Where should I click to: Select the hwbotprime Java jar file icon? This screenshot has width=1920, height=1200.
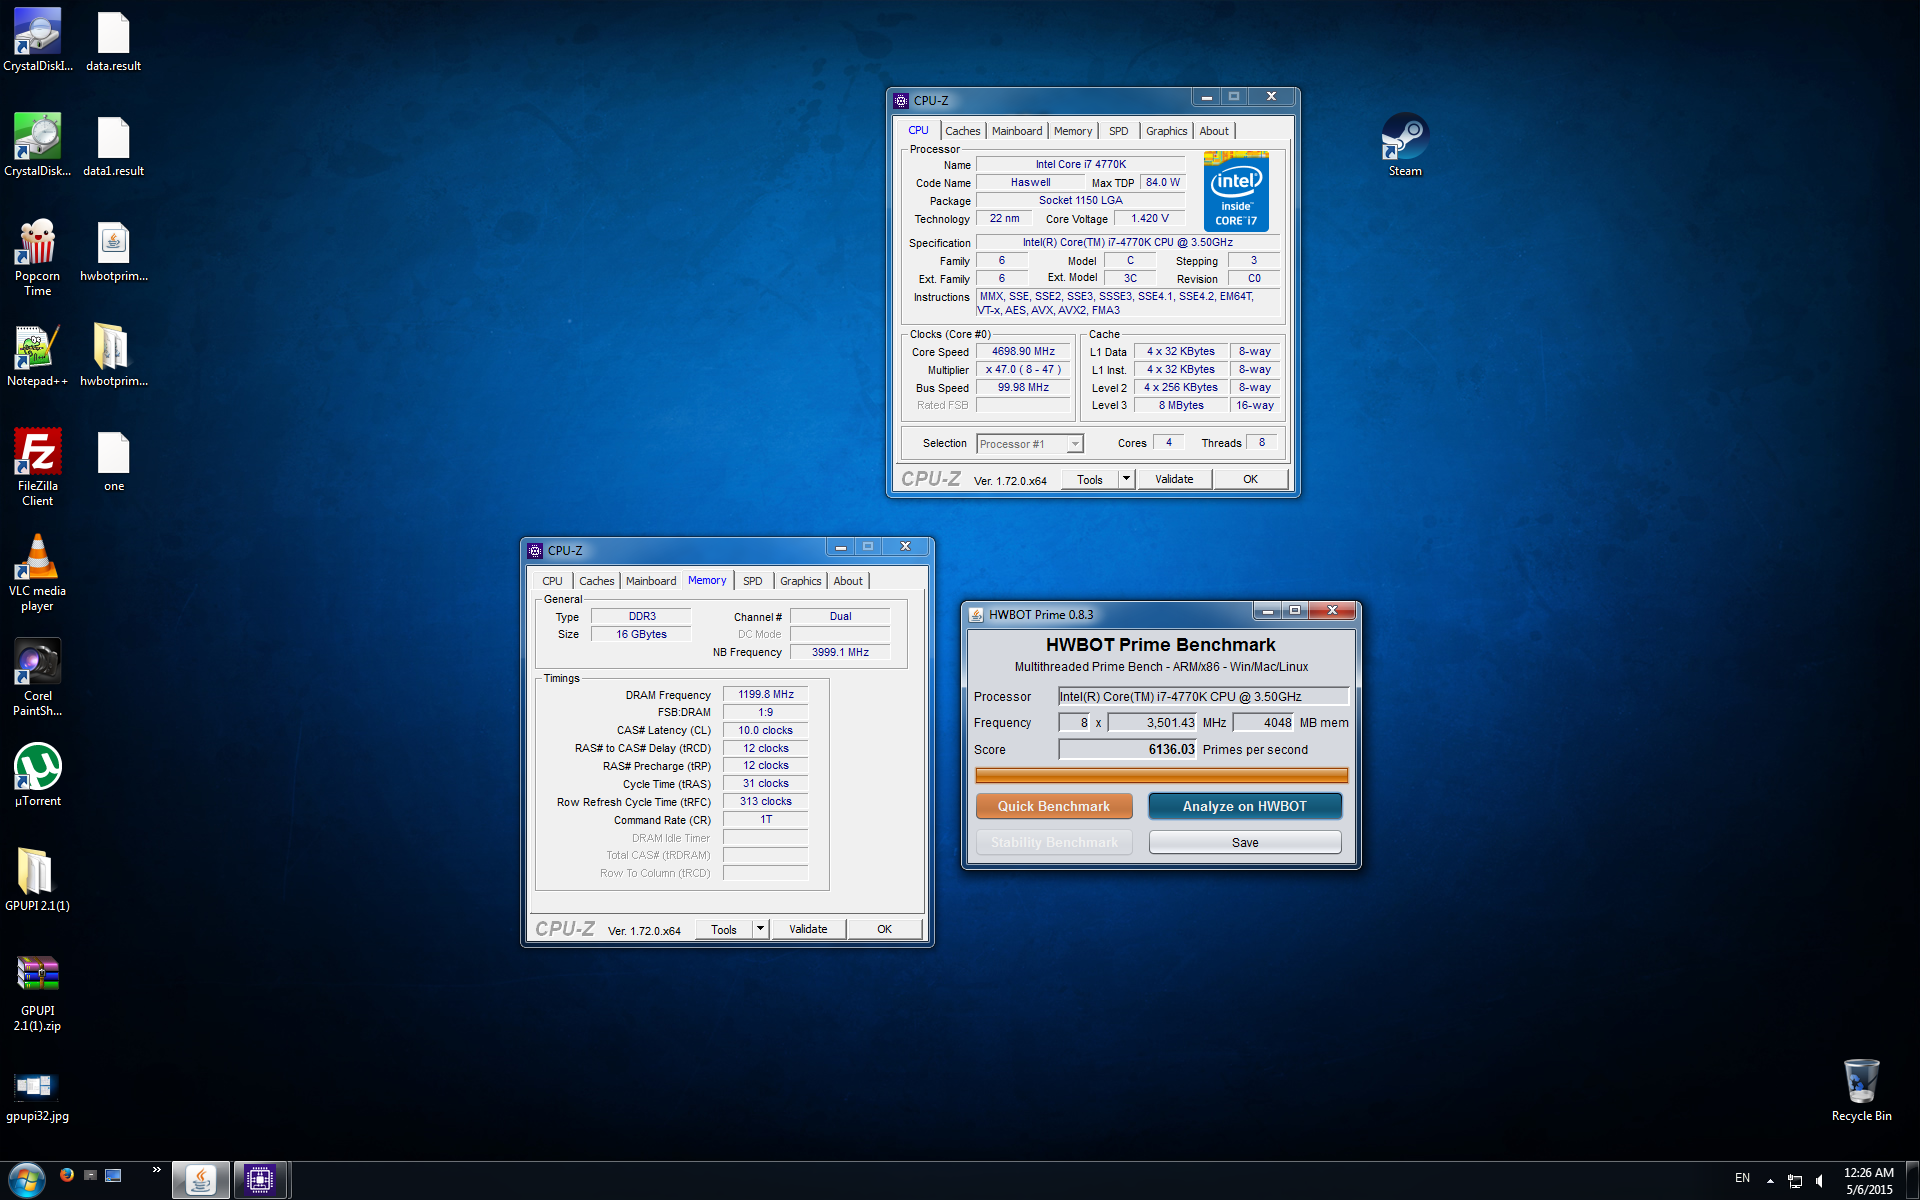tap(113, 250)
